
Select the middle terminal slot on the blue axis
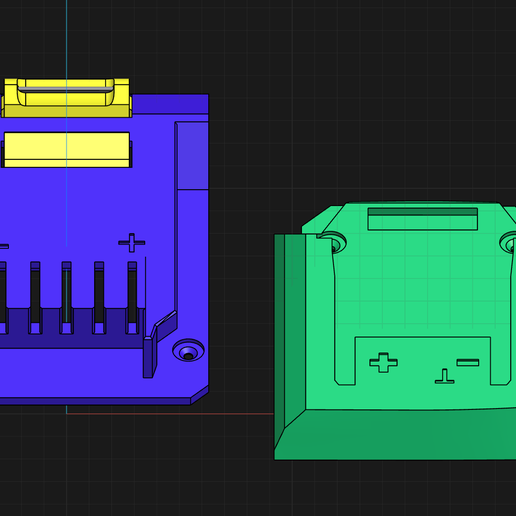66,297
